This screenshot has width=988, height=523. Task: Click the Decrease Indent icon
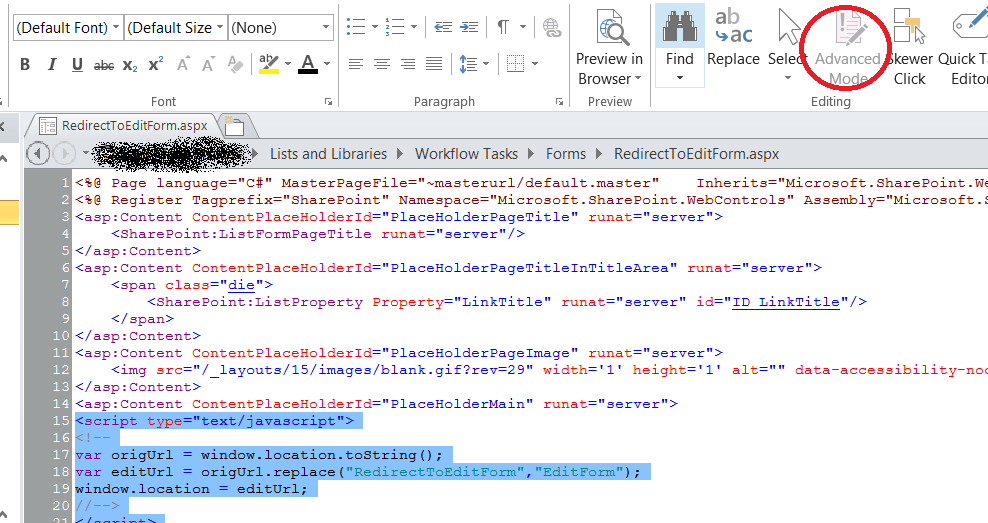tap(443, 26)
